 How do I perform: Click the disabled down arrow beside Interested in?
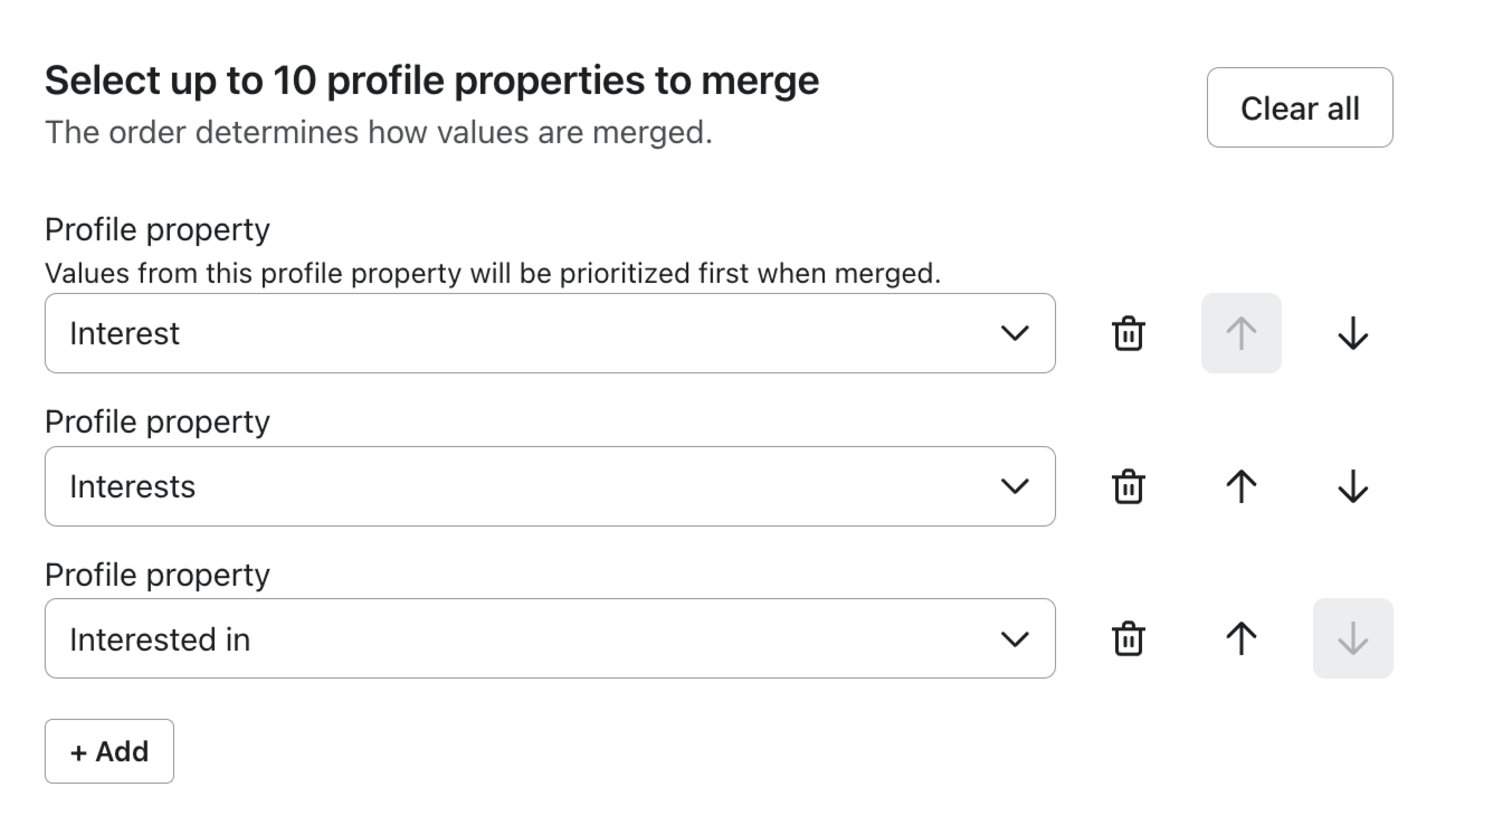coord(1352,639)
